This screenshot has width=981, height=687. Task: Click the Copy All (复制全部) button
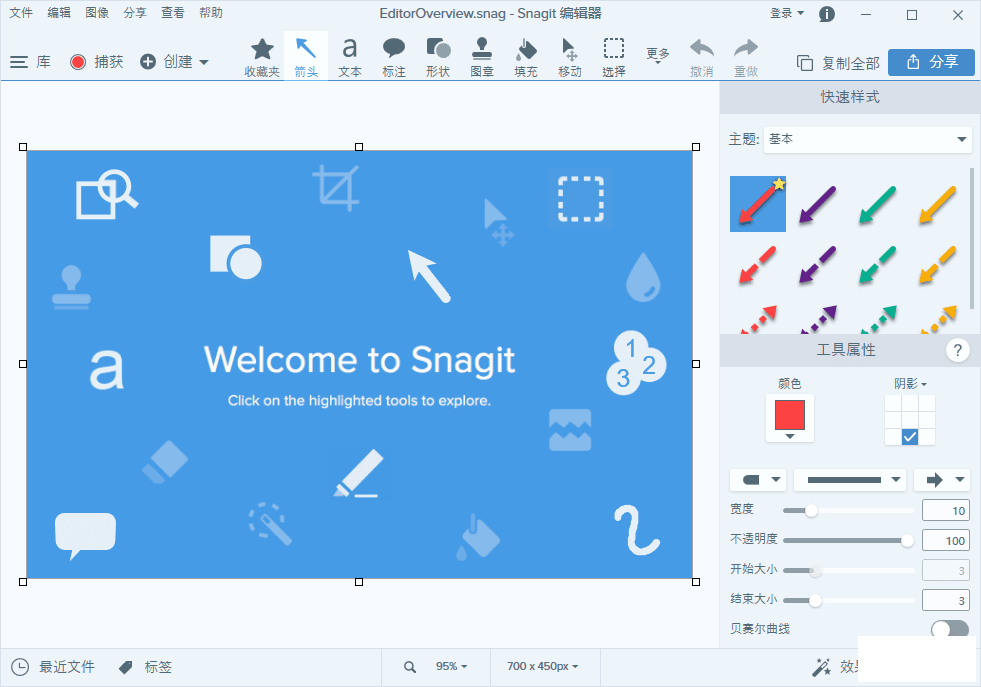838,63
